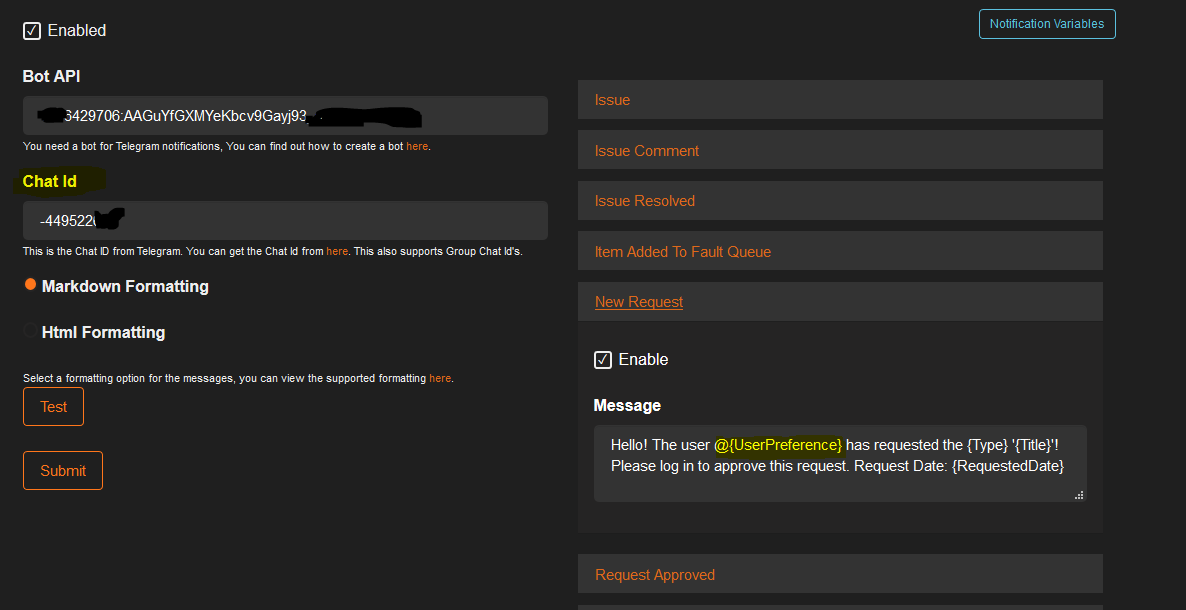
Task: Grab the Message textarea resize handle
Action: click(1079, 495)
